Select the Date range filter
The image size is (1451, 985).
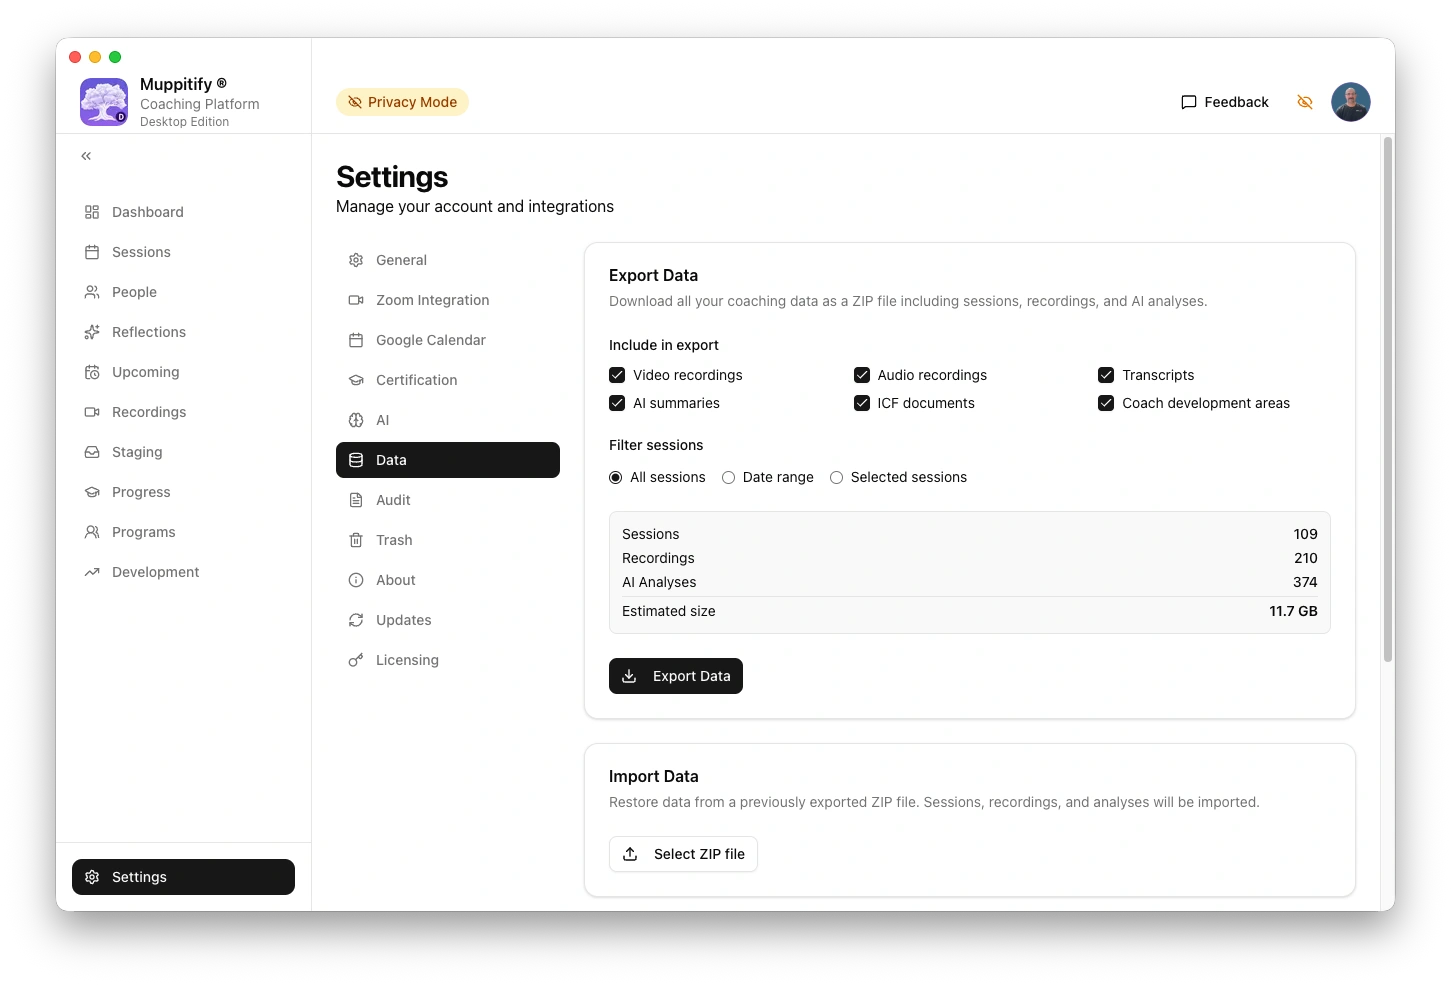[728, 477]
